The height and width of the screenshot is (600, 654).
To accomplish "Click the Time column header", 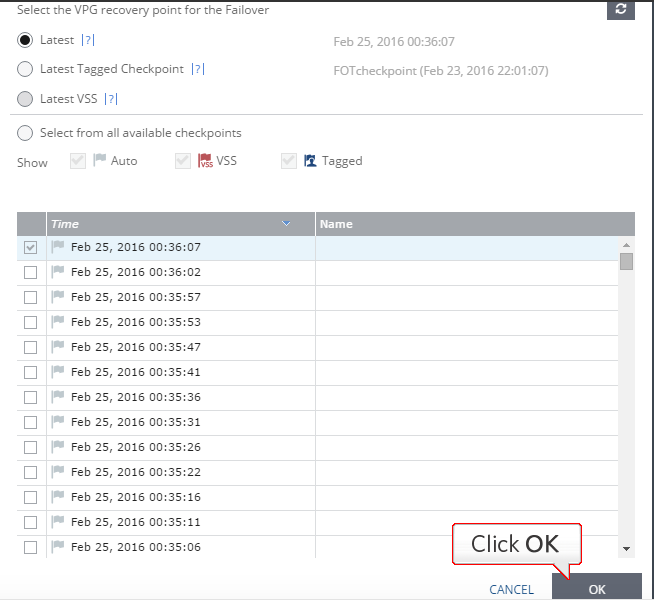I will click(x=66, y=224).
